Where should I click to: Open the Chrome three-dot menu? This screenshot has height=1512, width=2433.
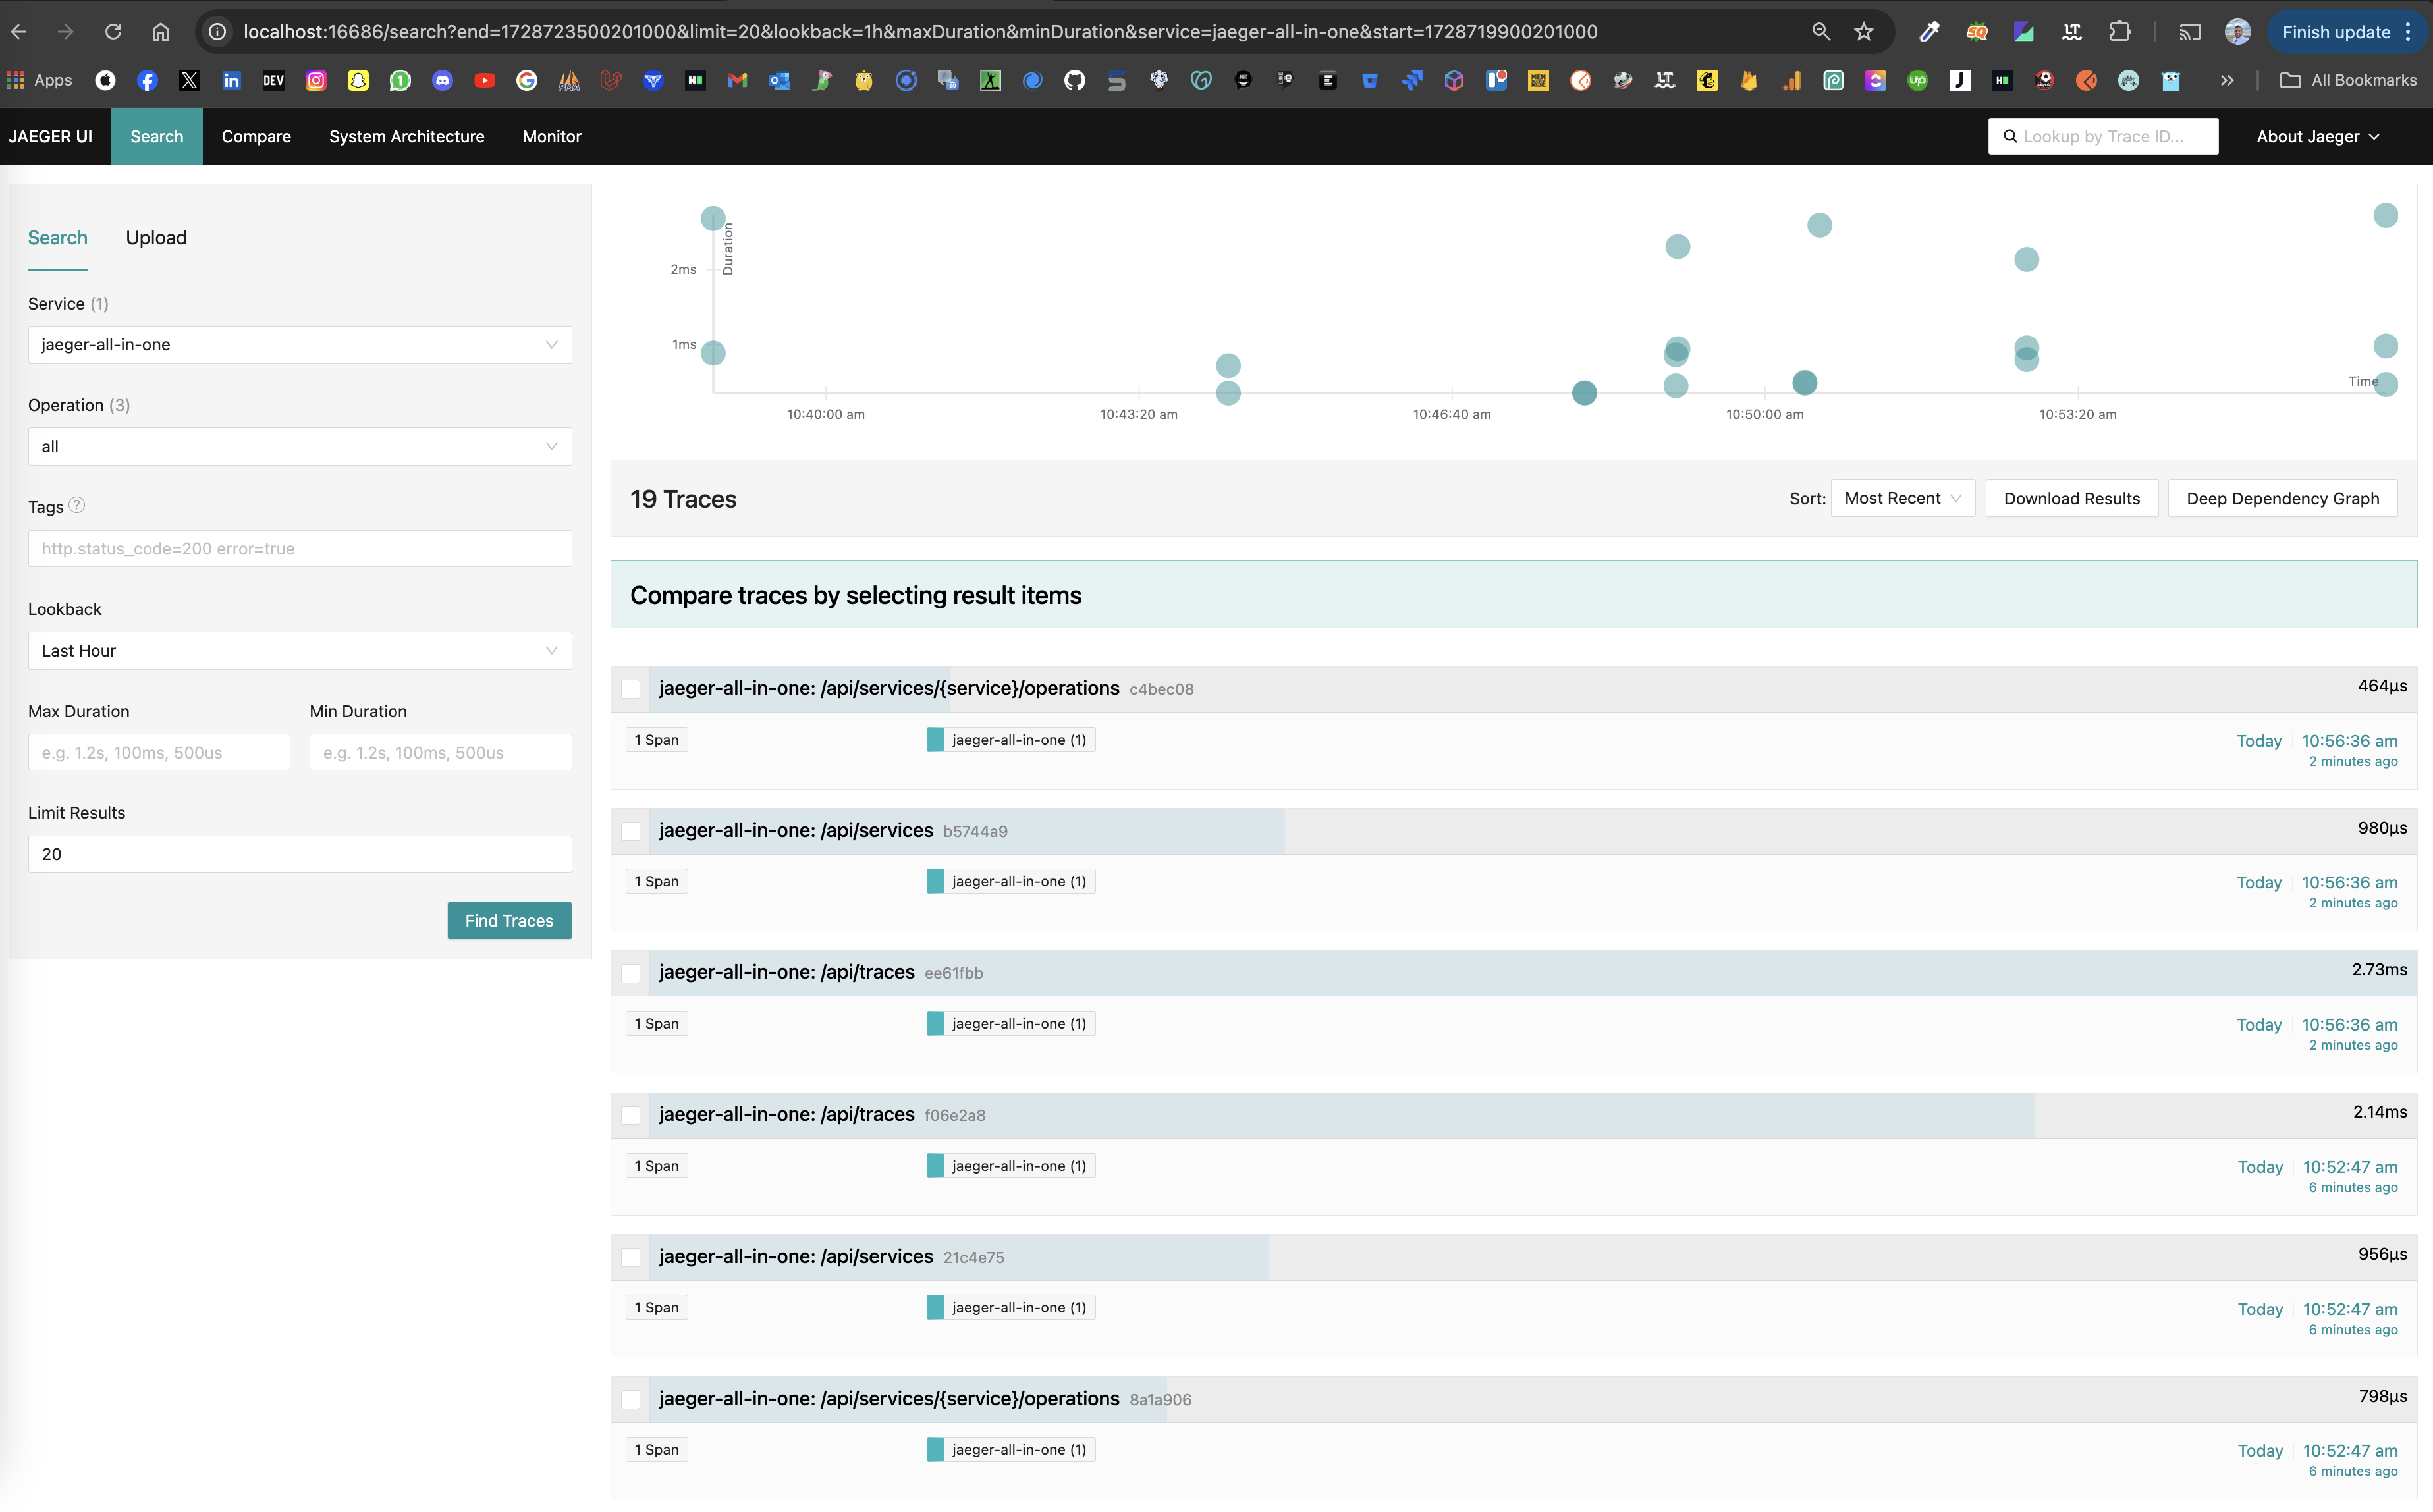[2408, 32]
